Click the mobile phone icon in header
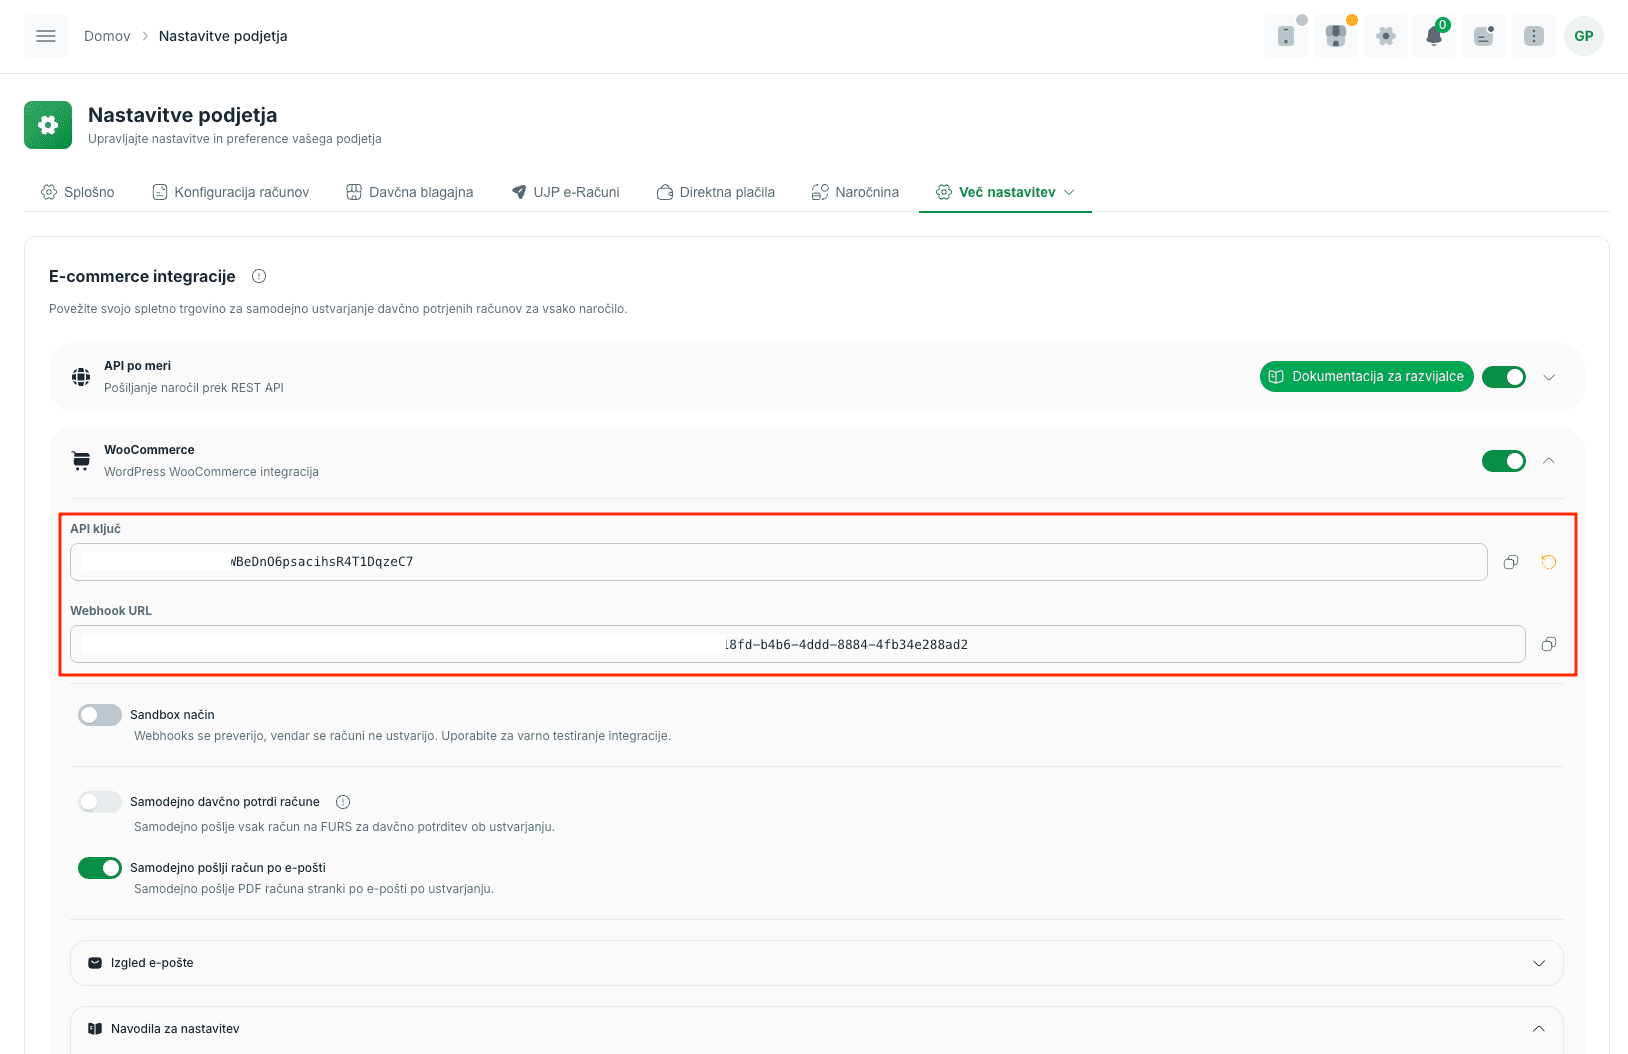 click(x=1286, y=36)
